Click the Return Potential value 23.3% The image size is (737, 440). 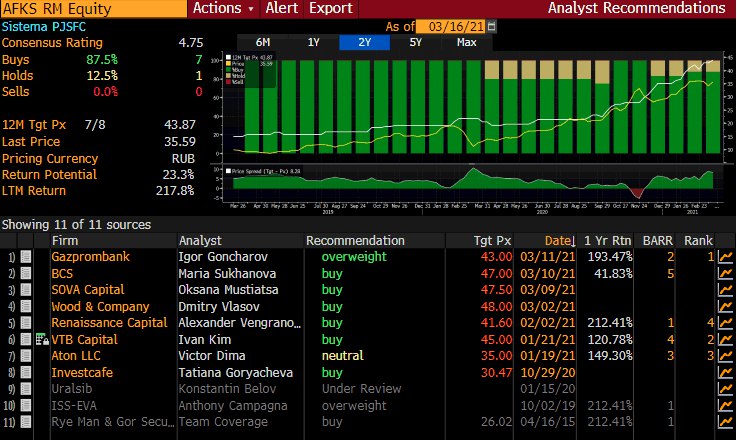[x=178, y=175]
